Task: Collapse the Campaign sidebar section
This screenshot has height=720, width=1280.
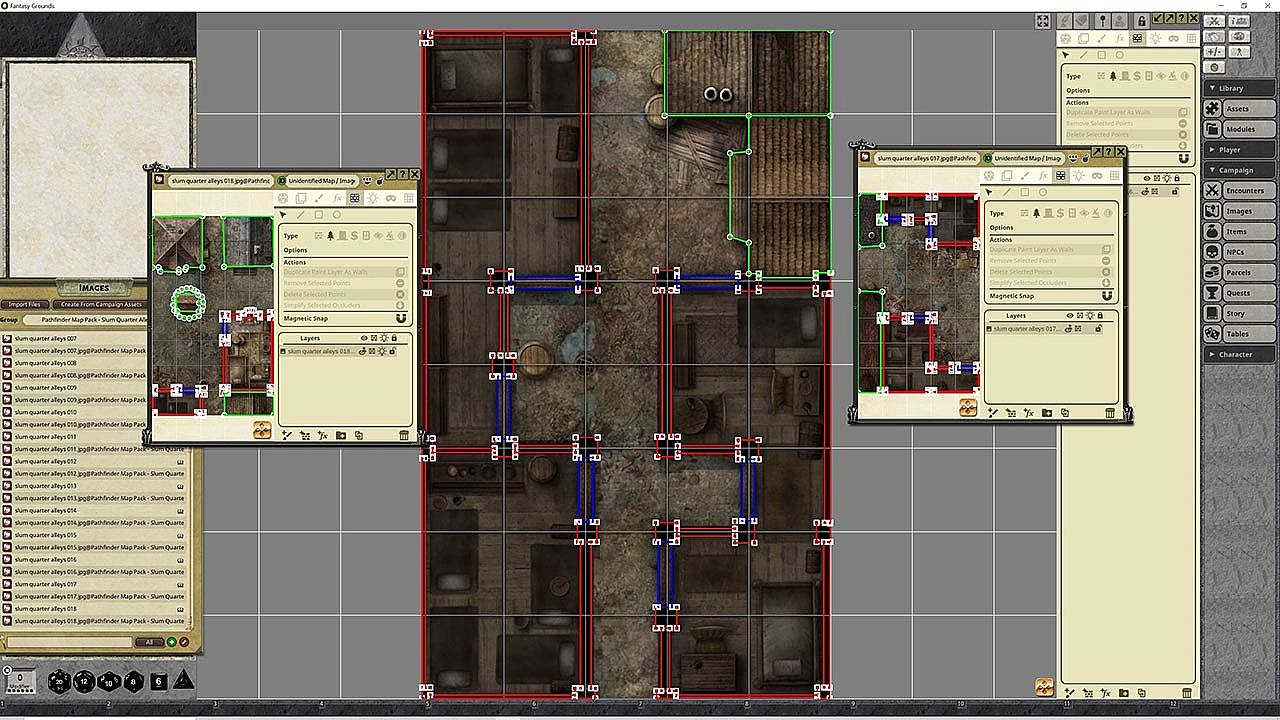Action: 1240,170
